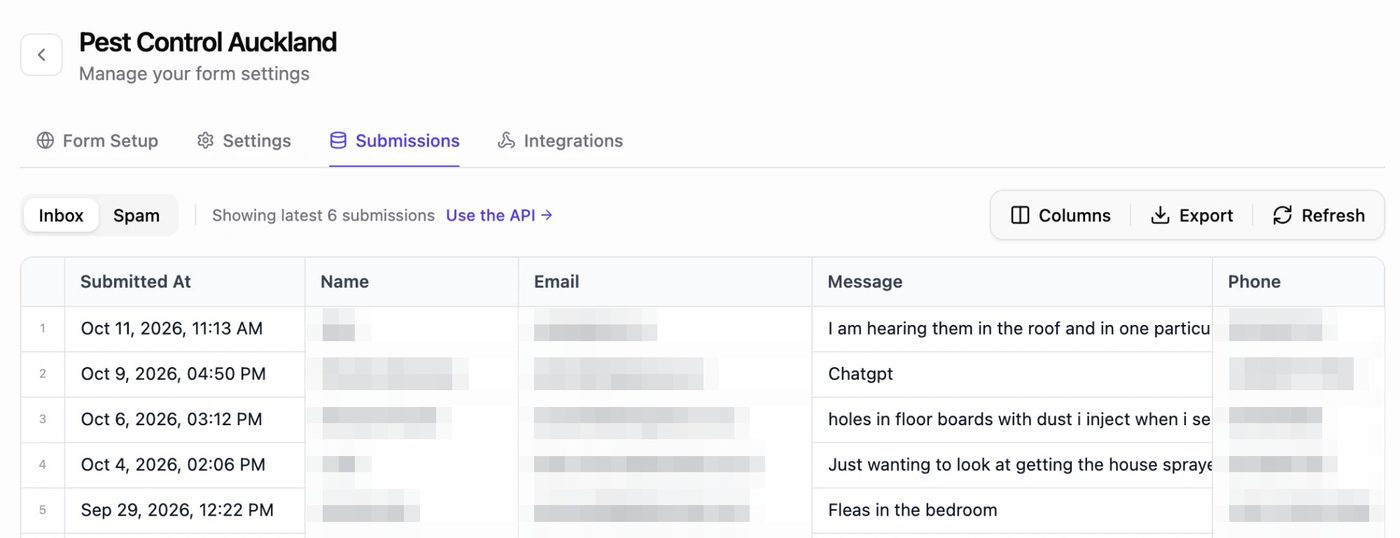Switch to the Settings tab
Viewport: 1400px width, 538px height.
point(244,141)
